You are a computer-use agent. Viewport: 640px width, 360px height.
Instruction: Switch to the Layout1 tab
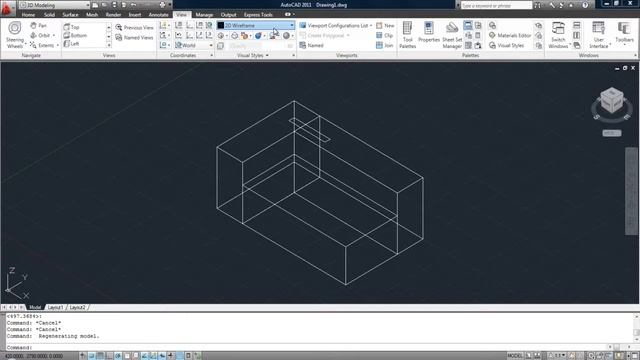point(56,307)
